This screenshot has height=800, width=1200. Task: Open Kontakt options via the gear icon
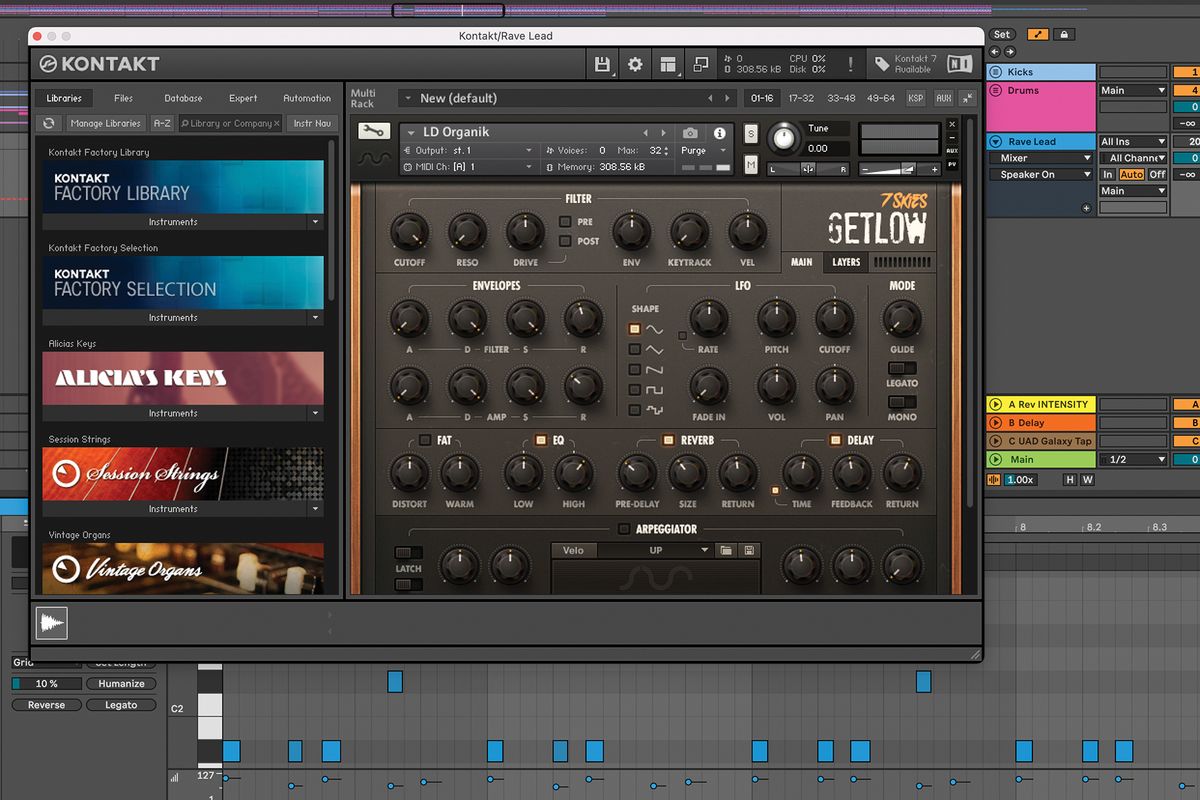636,63
